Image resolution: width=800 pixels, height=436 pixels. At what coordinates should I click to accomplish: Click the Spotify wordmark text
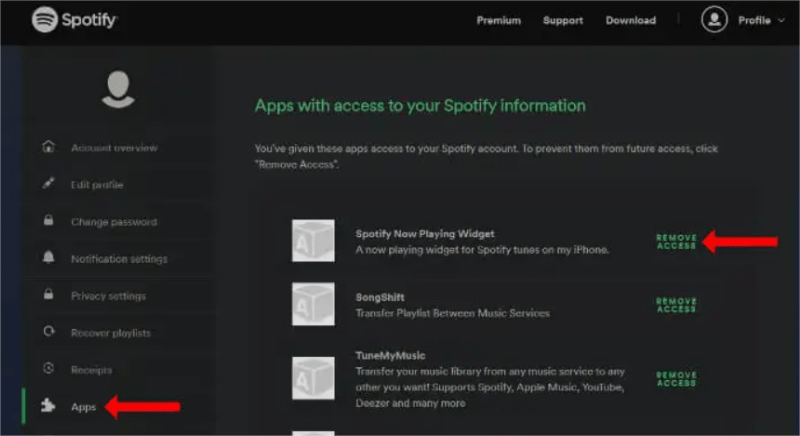(x=89, y=20)
